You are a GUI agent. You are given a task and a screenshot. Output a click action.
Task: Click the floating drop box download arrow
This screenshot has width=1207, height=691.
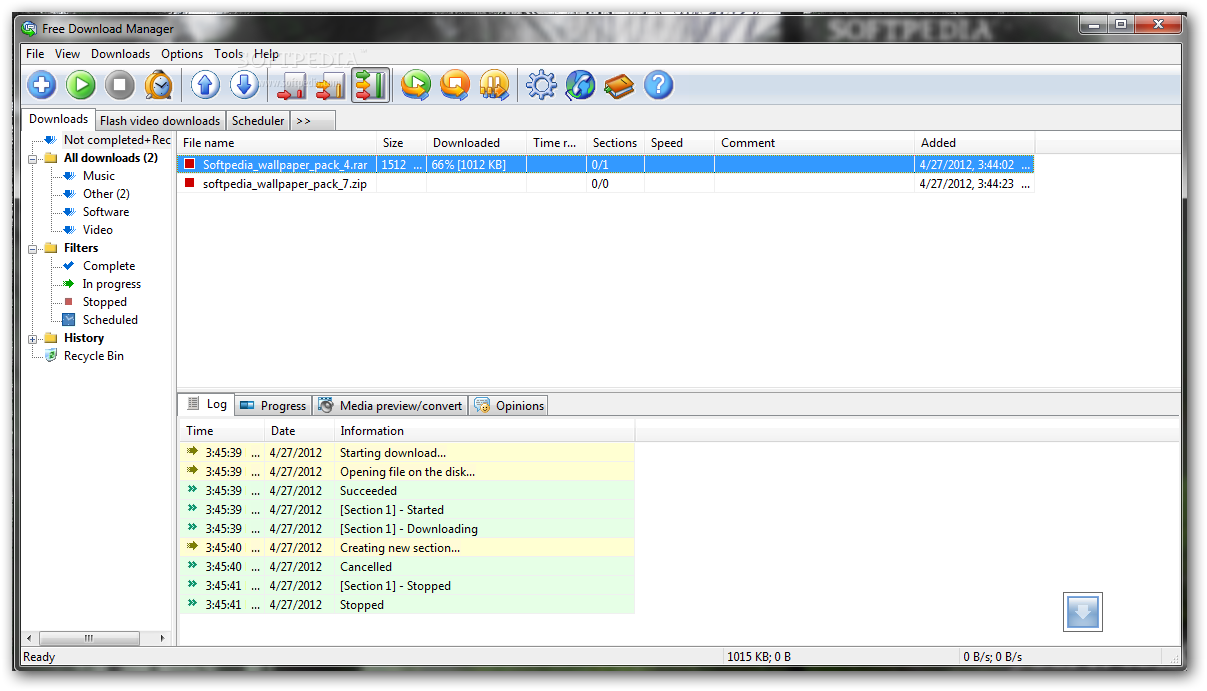[x=1082, y=612]
